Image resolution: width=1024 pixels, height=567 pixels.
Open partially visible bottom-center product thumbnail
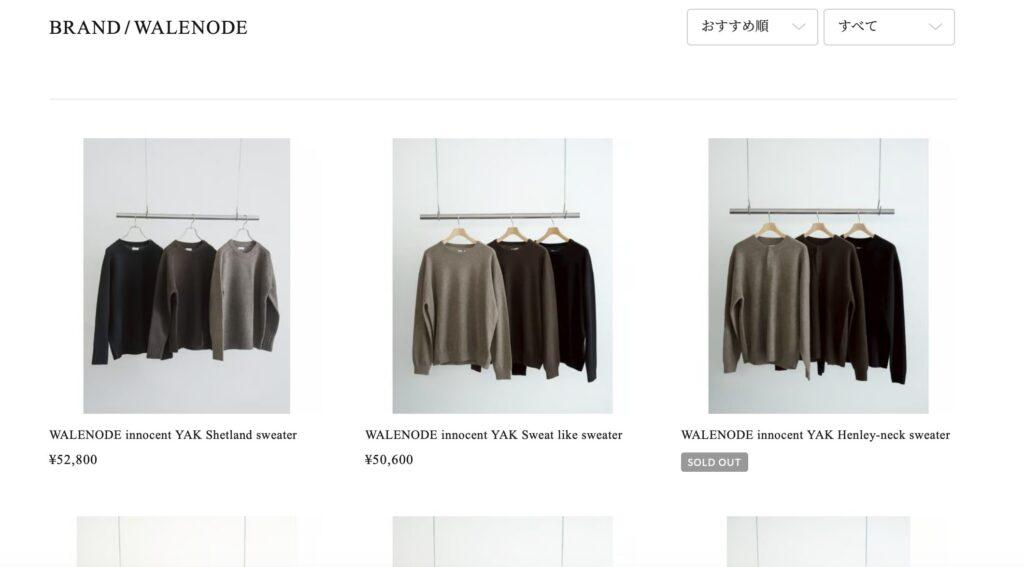502,542
